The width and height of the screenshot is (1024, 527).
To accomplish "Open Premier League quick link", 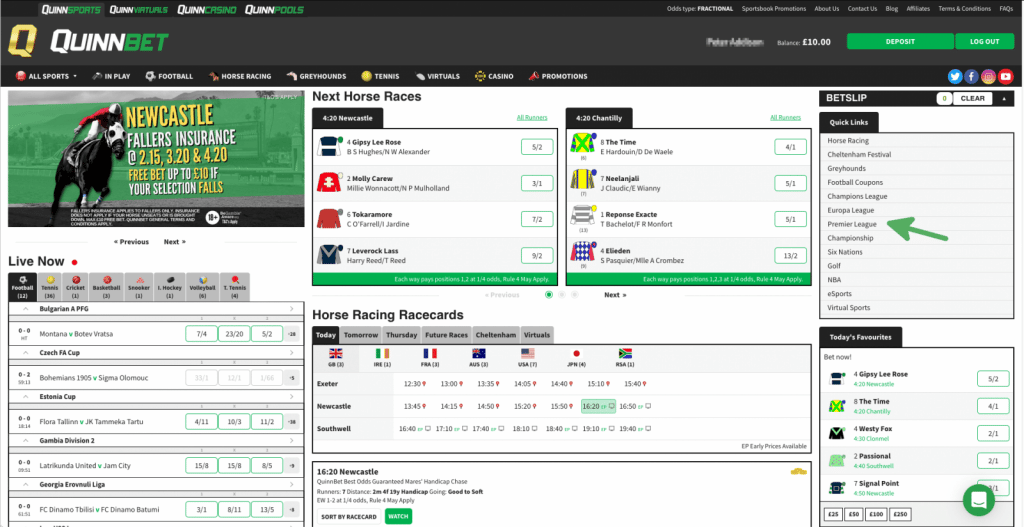I will pyautogui.click(x=852, y=225).
